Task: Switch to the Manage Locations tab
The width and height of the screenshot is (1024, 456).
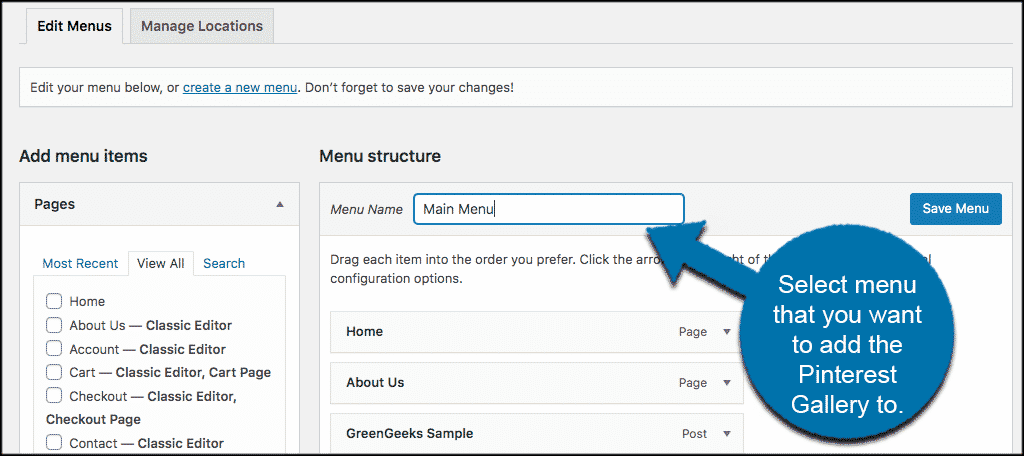Action: coord(202,26)
